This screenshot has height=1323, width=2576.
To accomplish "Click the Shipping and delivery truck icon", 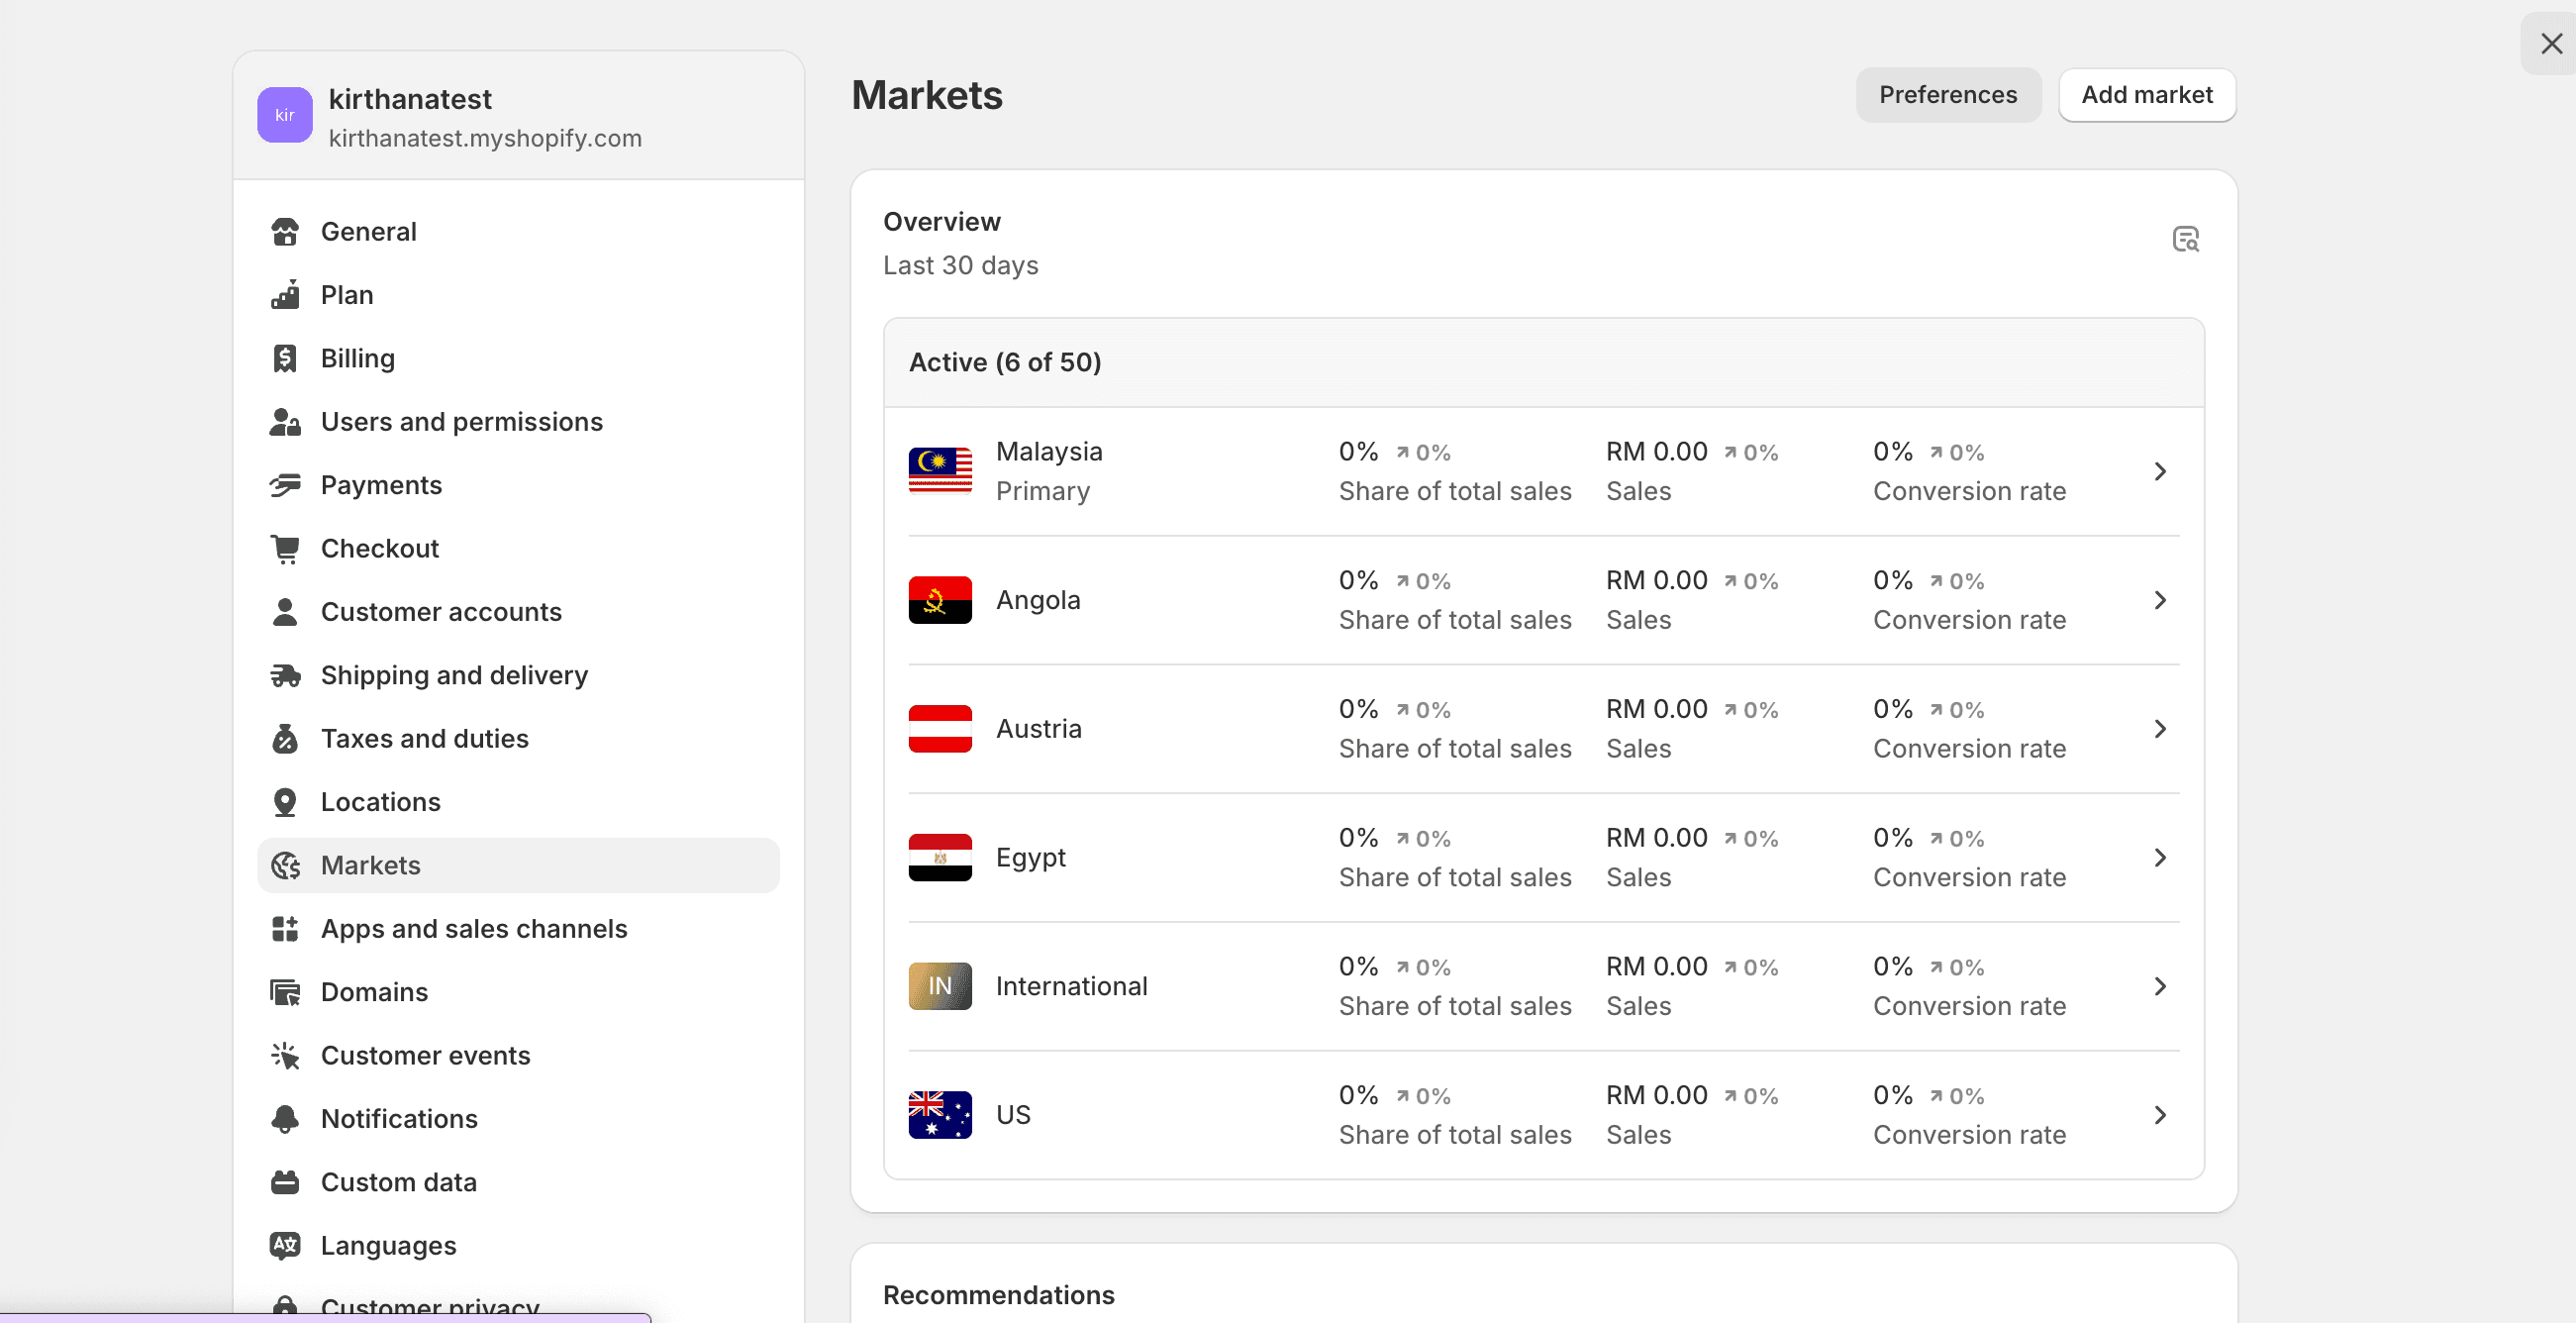I will tap(285, 675).
